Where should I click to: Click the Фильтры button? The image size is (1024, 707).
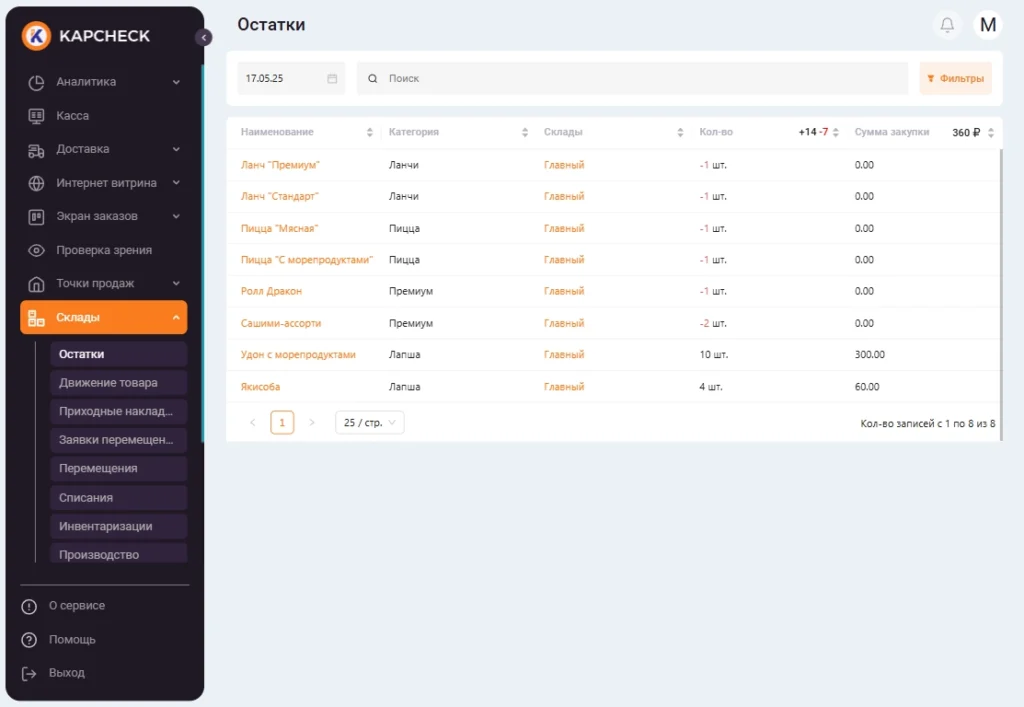point(955,79)
